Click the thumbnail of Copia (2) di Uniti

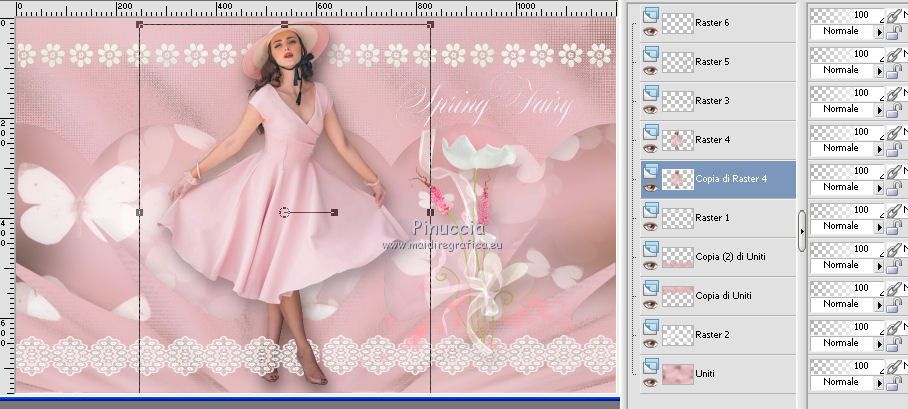[x=678, y=257]
